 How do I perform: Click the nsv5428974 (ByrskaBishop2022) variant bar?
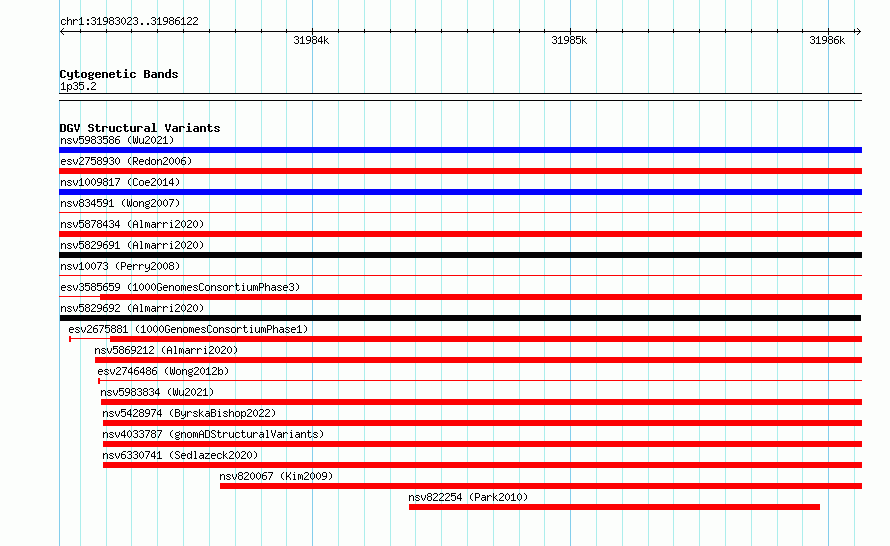(x=482, y=423)
